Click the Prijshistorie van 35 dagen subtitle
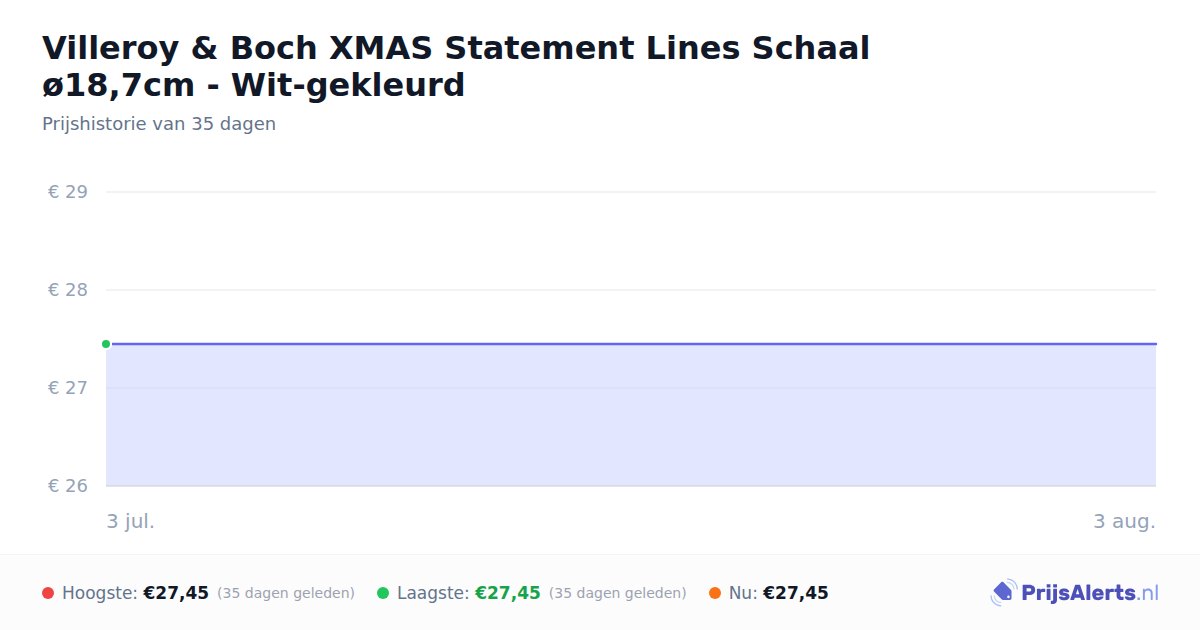 coord(159,124)
